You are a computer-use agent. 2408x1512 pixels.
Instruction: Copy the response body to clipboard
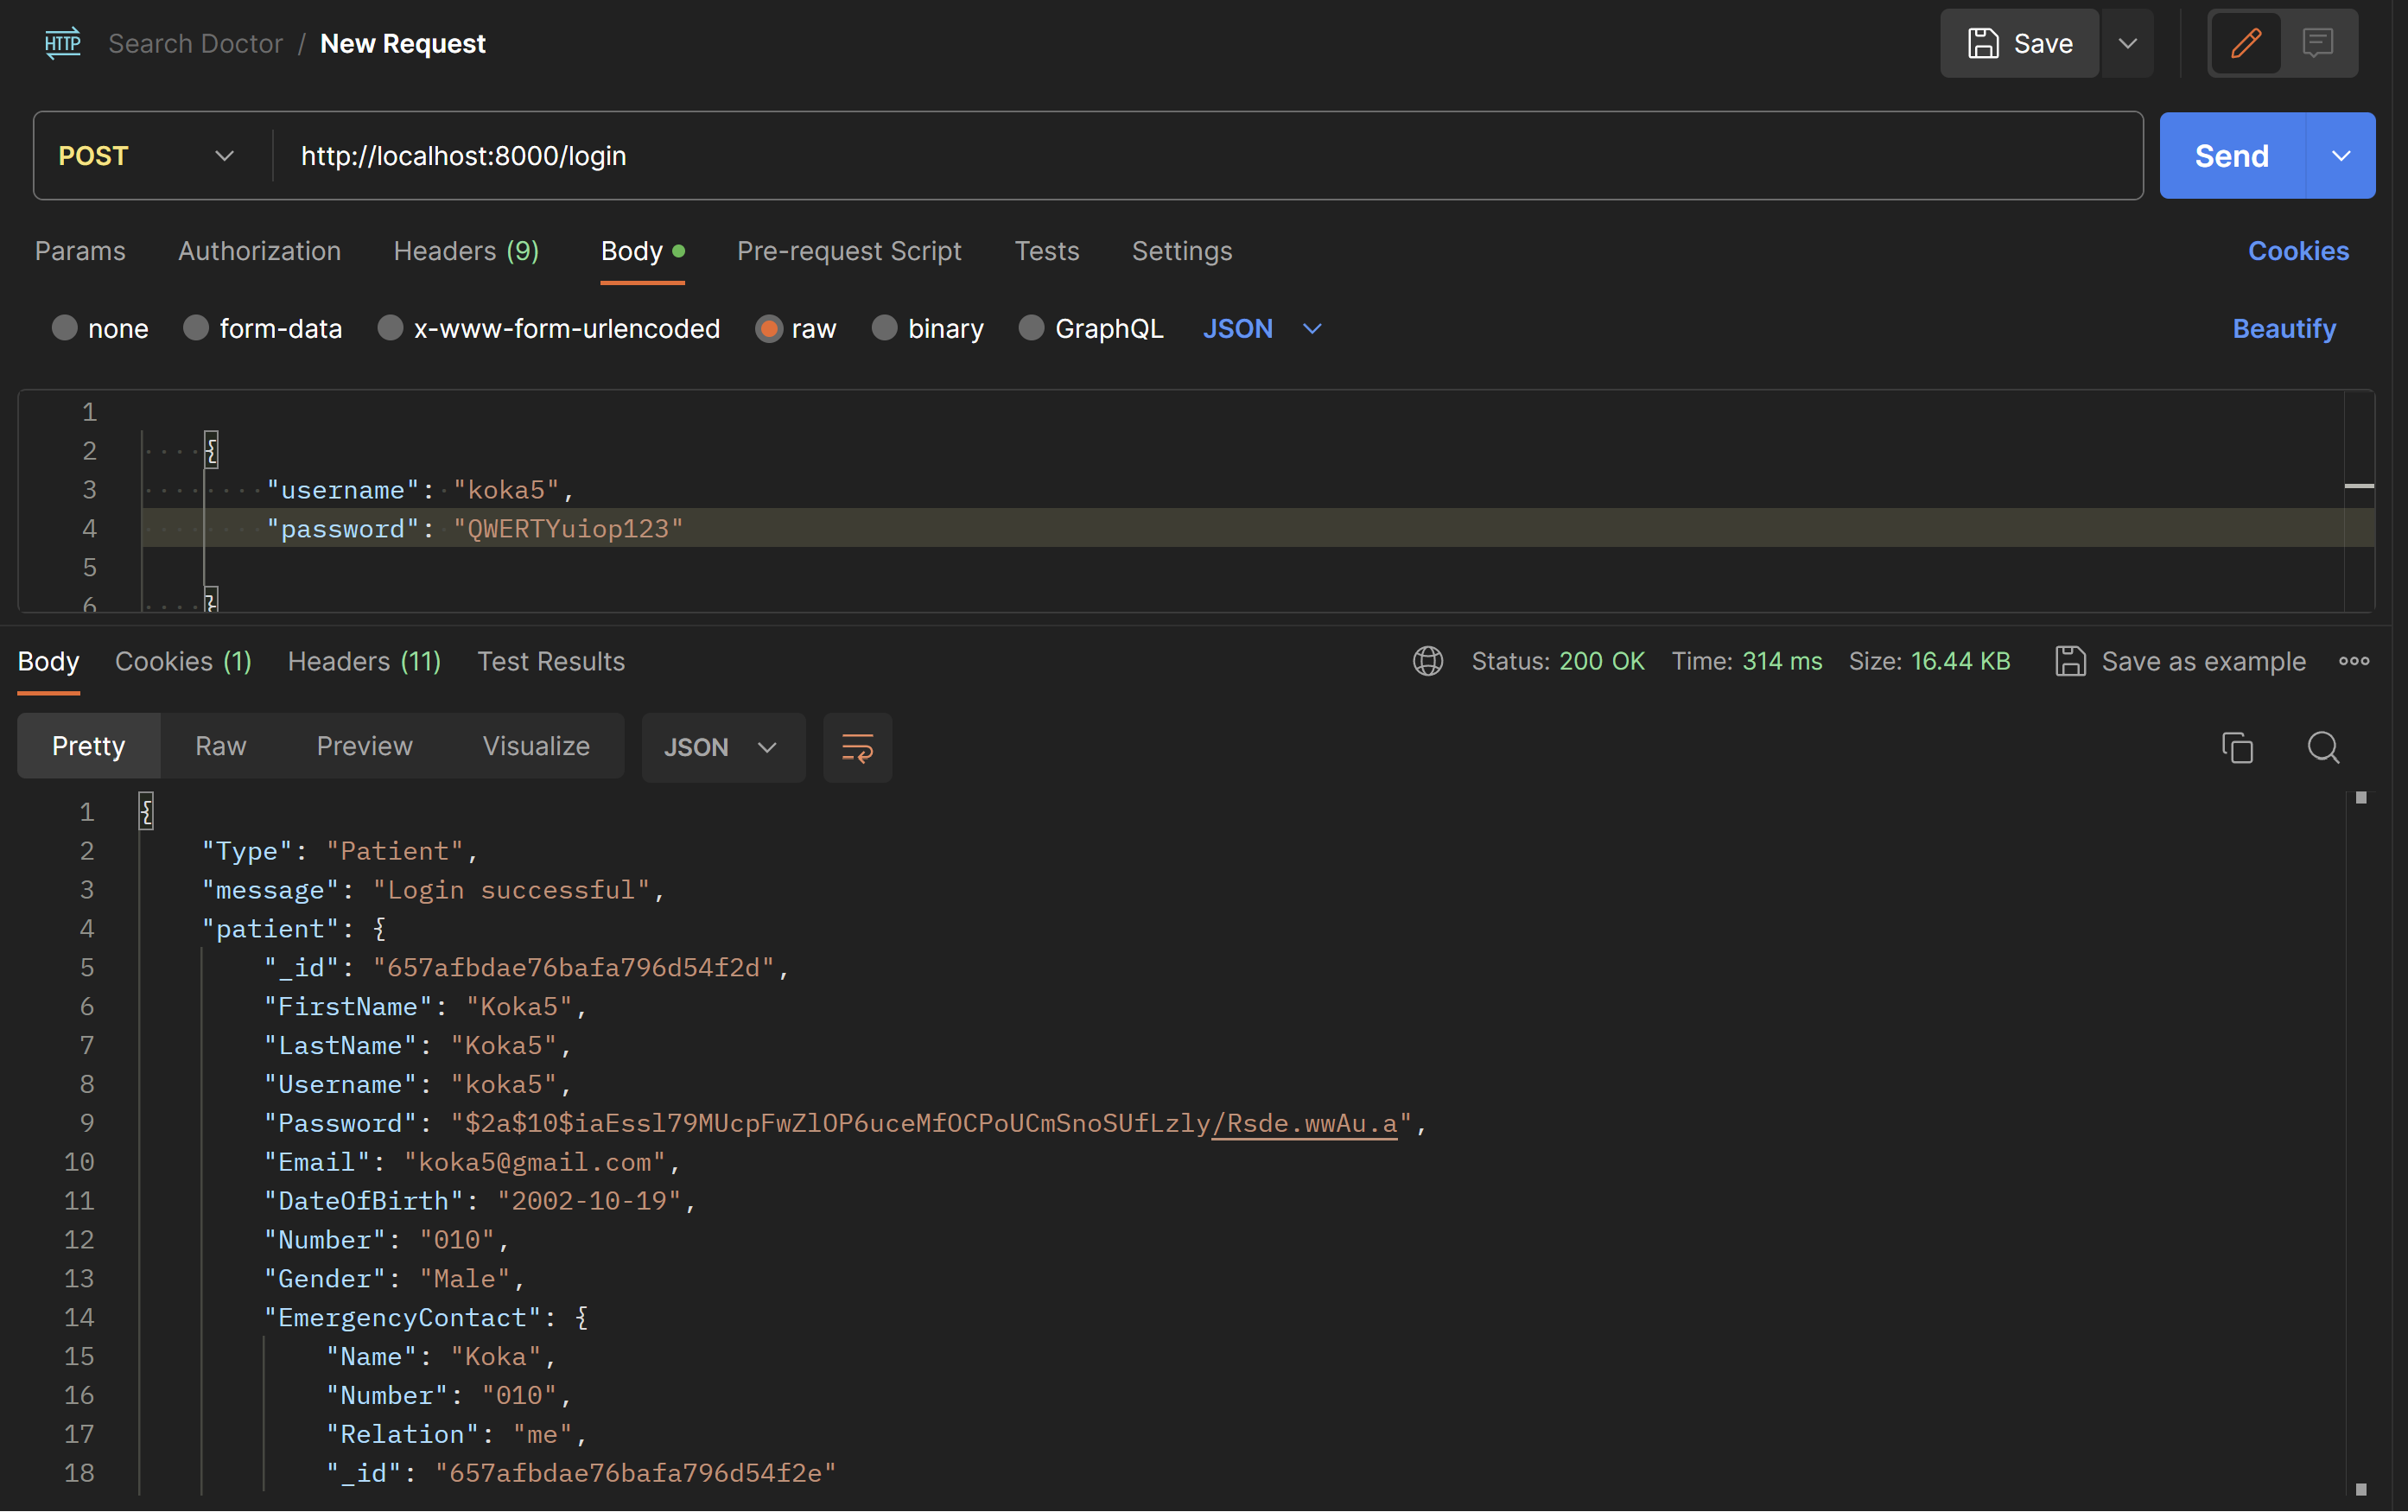(2237, 747)
